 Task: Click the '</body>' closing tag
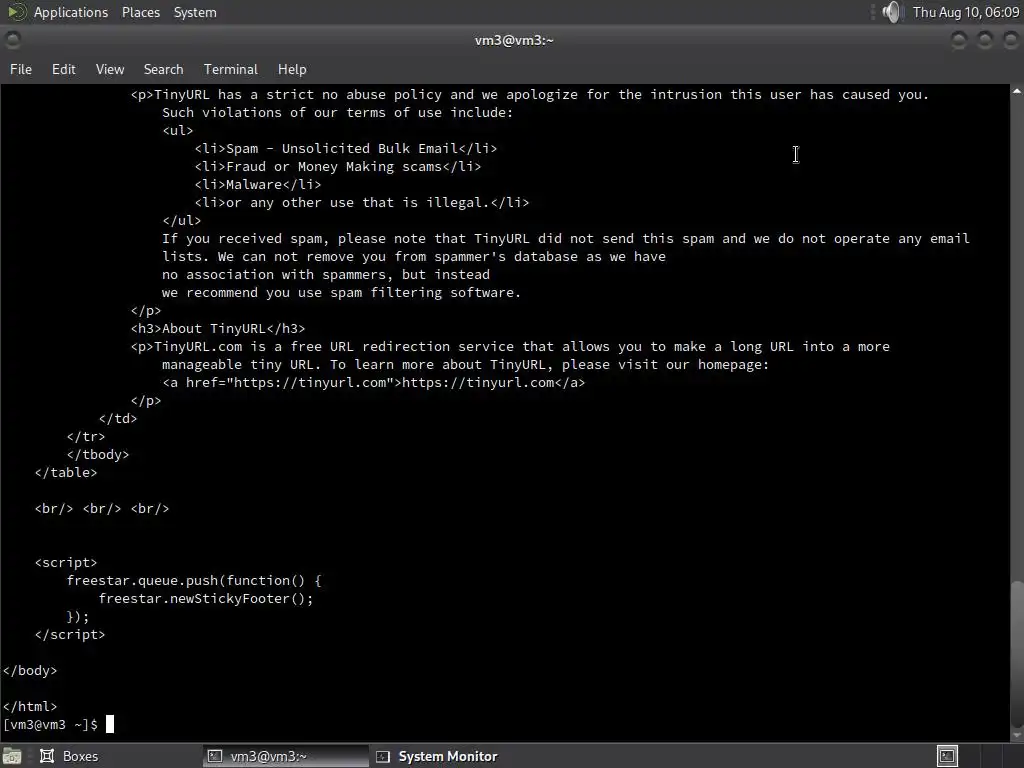tap(29, 670)
